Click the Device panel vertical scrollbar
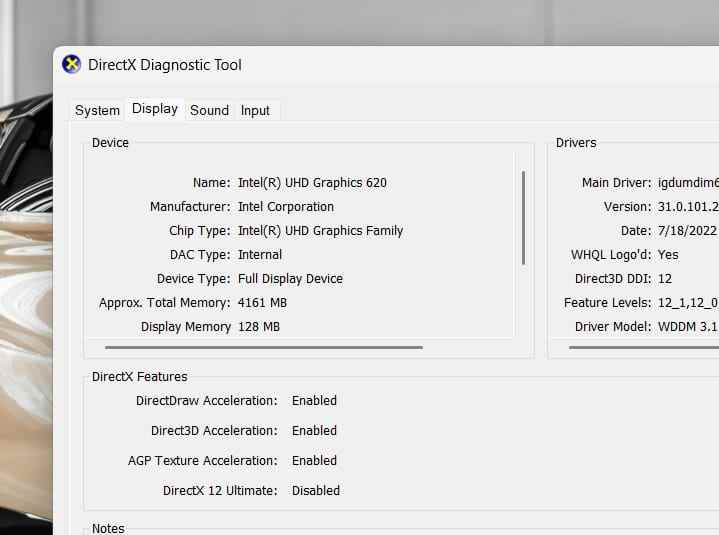Screen dimensions: 719x535 pos(523,217)
